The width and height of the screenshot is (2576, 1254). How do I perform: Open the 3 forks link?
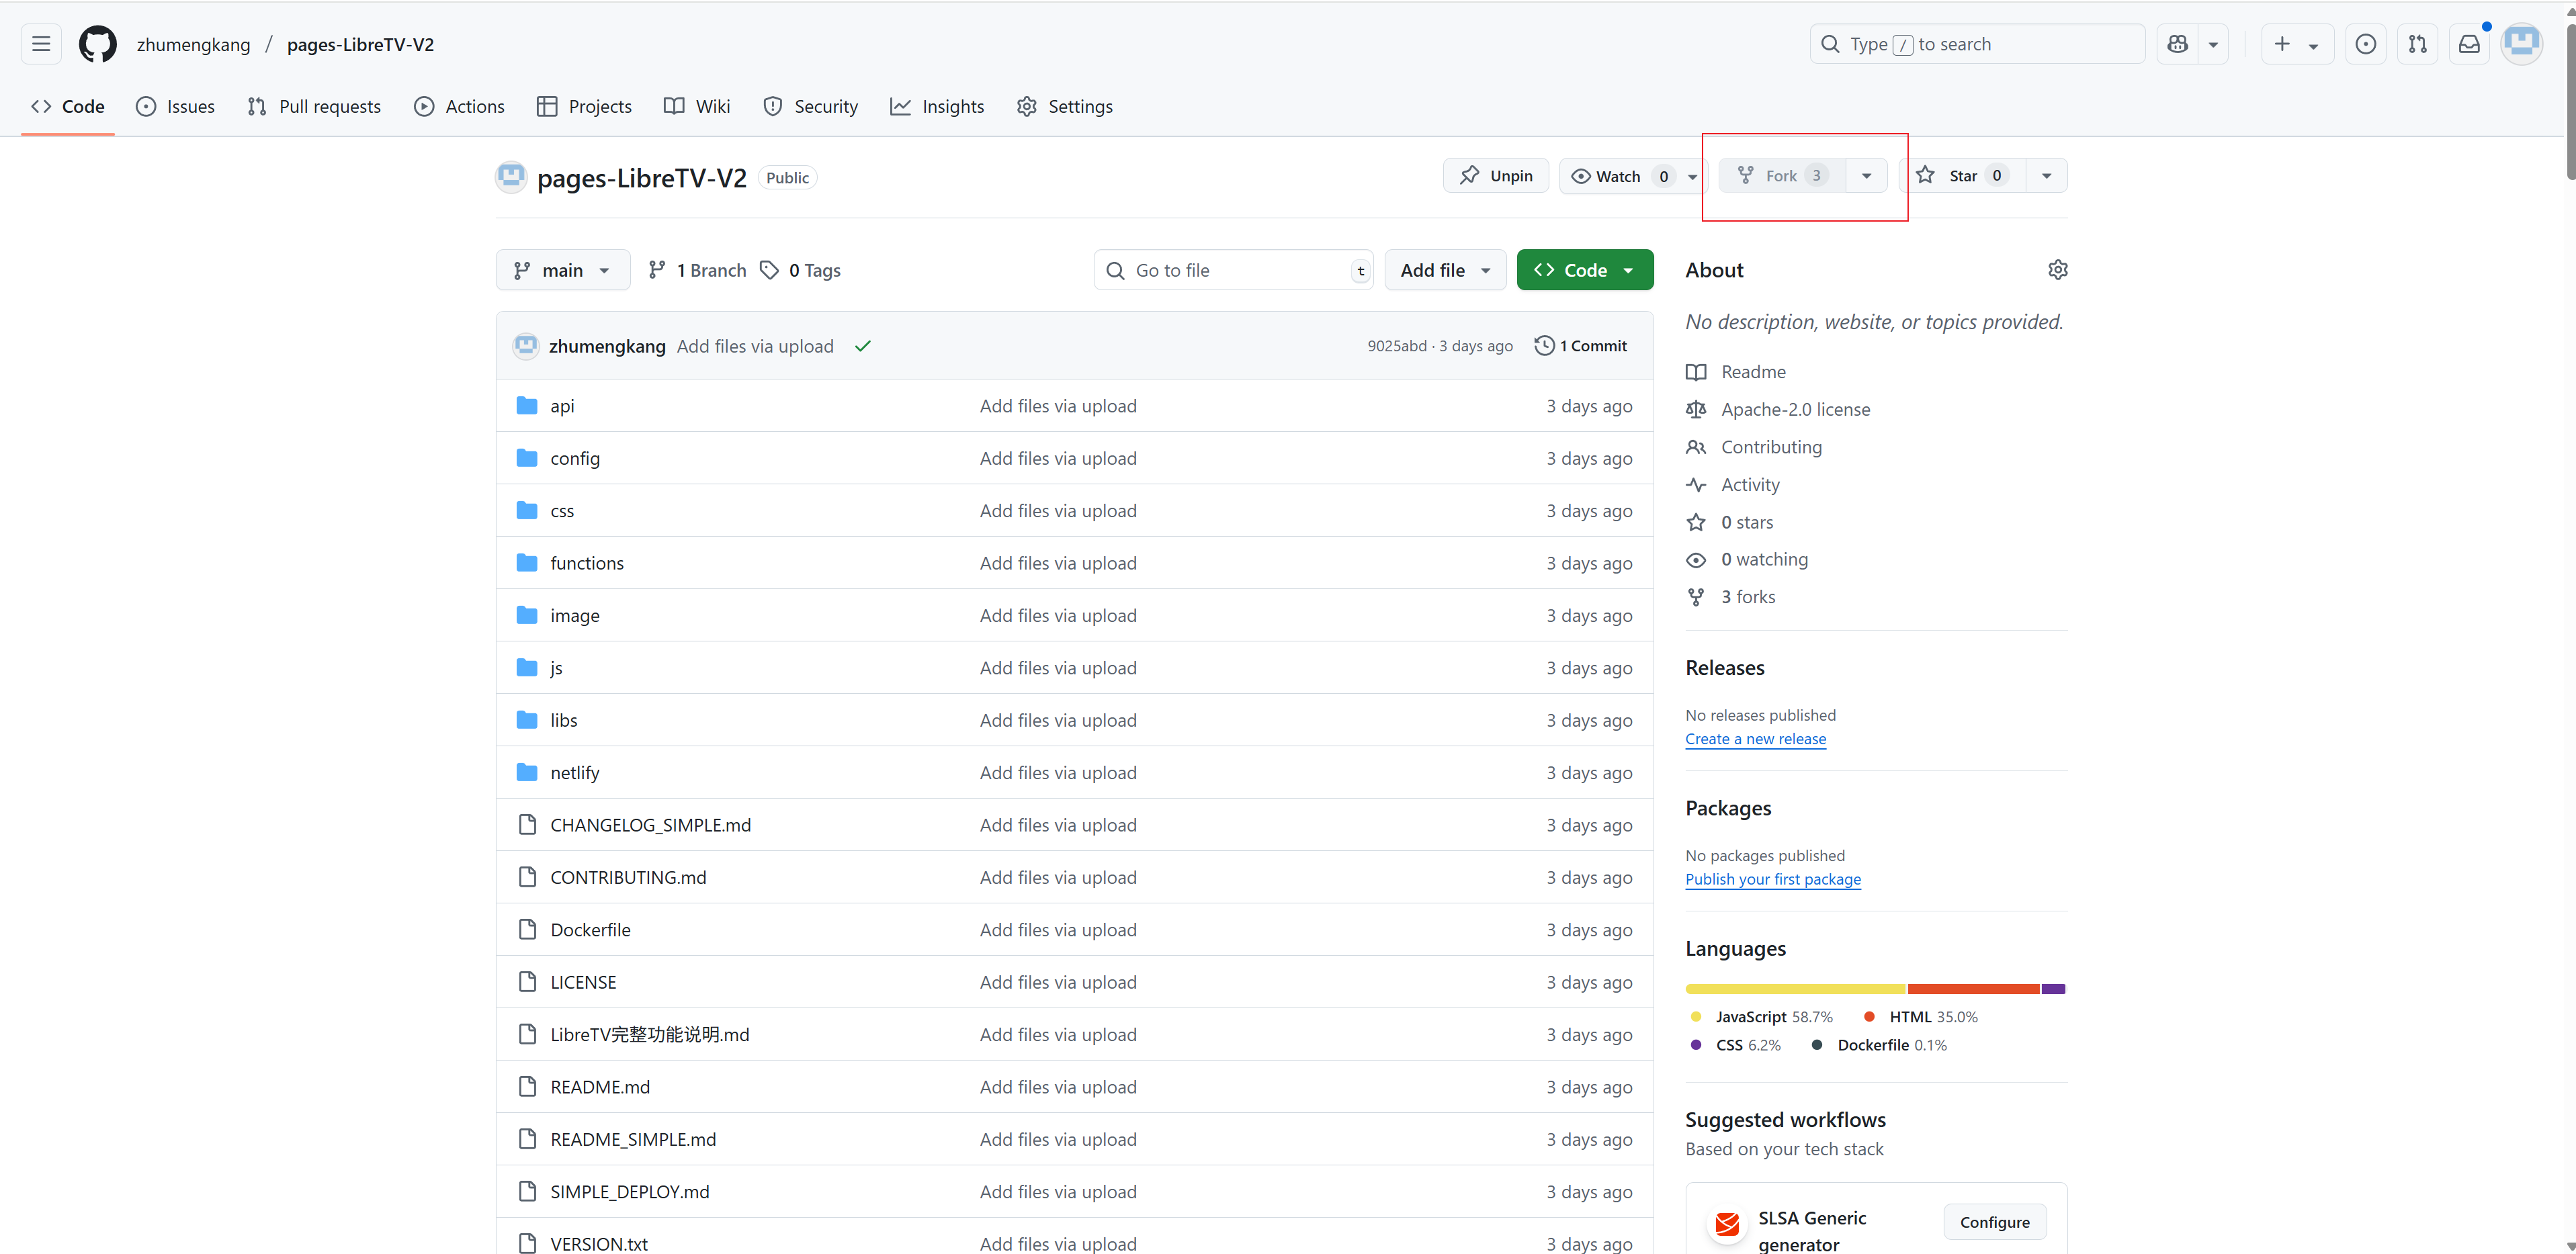pyautogui.click(x=1748, y=597)
